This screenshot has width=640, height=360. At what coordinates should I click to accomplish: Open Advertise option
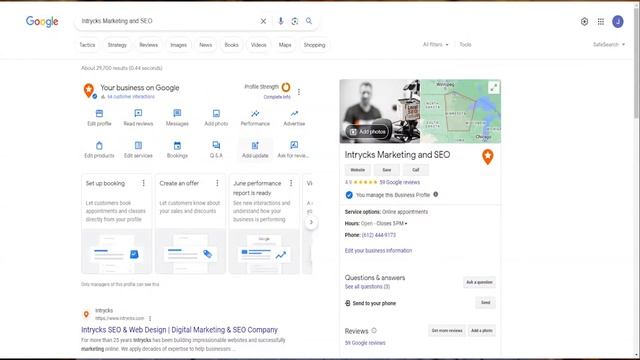(294, 118)
